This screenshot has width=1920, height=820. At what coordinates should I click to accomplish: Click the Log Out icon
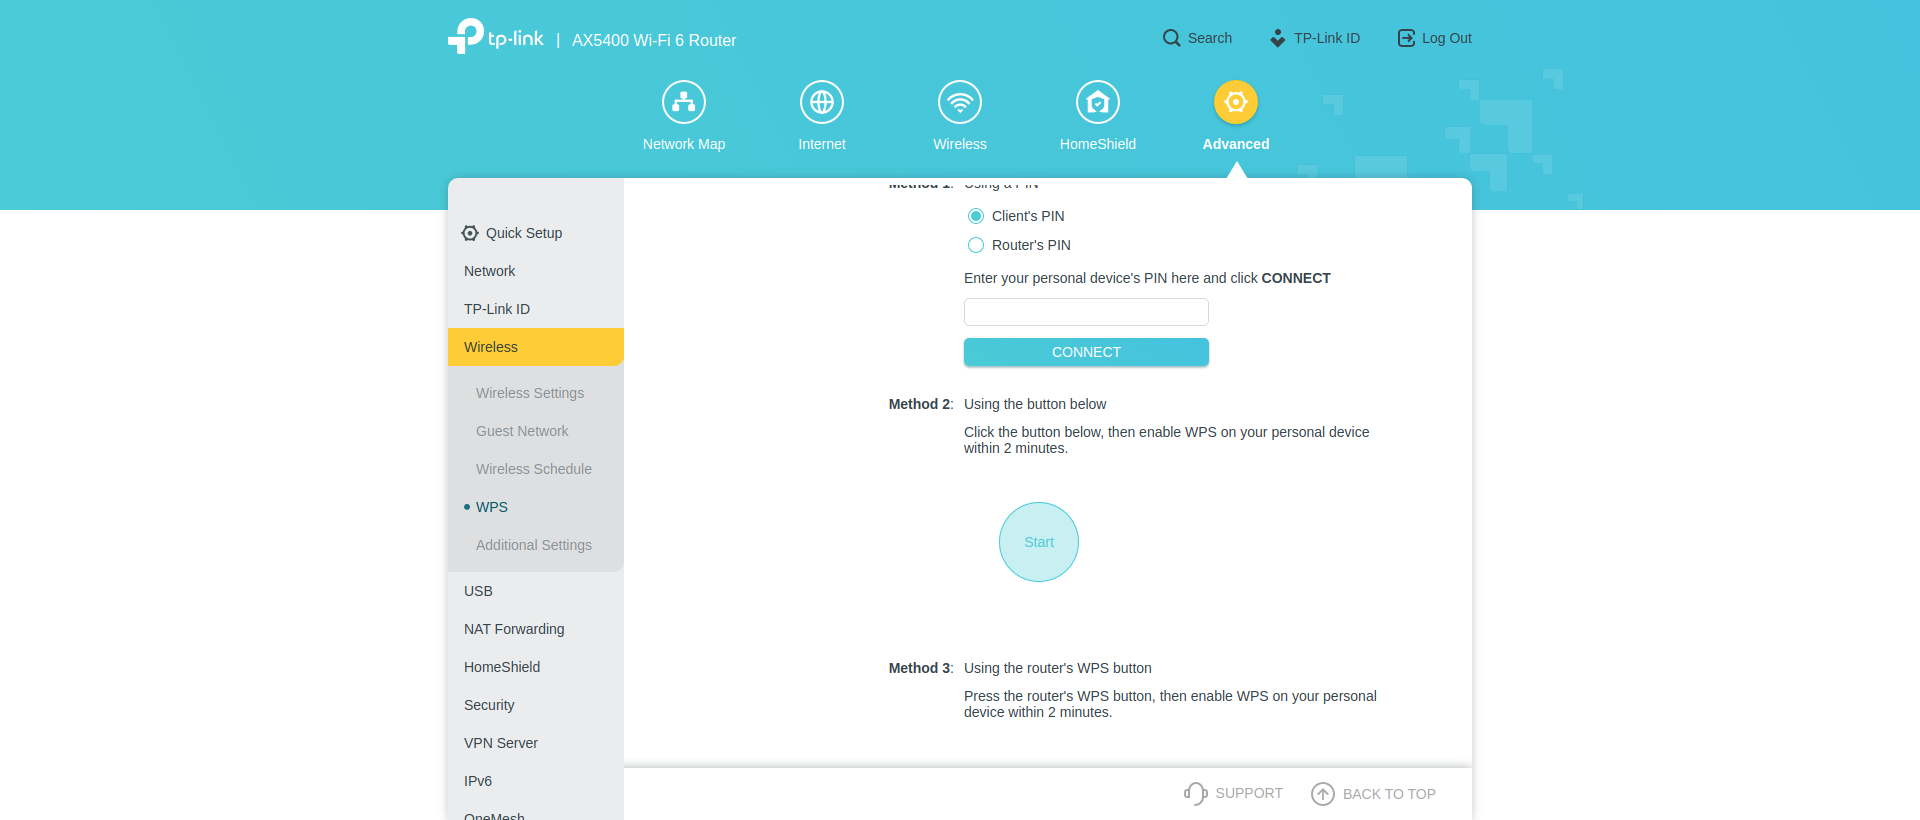pos(1406,38)
